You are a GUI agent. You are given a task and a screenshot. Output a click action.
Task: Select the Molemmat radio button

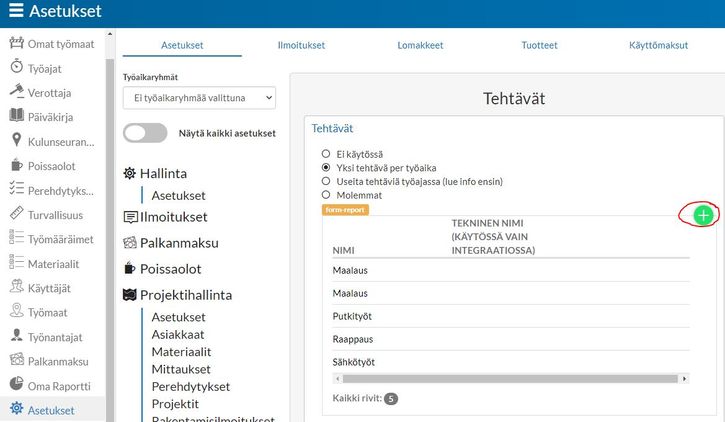click(326, 195)
